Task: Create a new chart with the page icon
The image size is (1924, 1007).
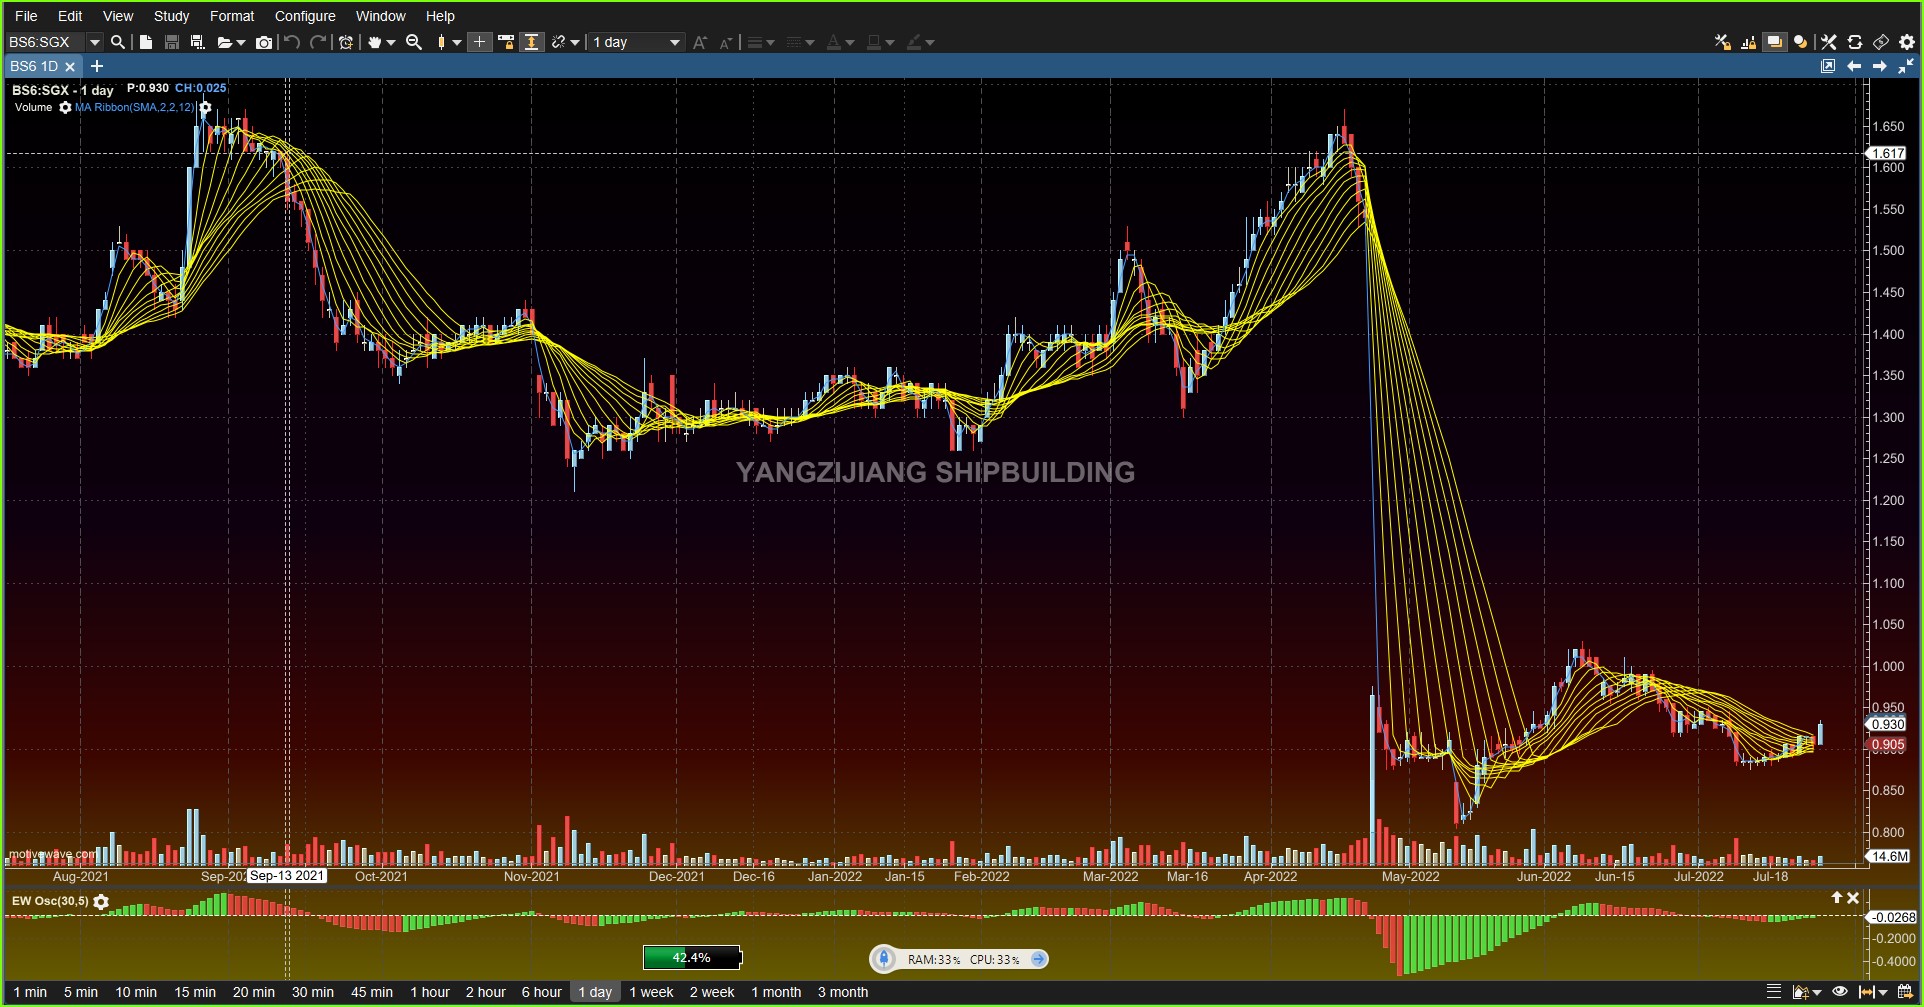Action: [x=146, y=42]
